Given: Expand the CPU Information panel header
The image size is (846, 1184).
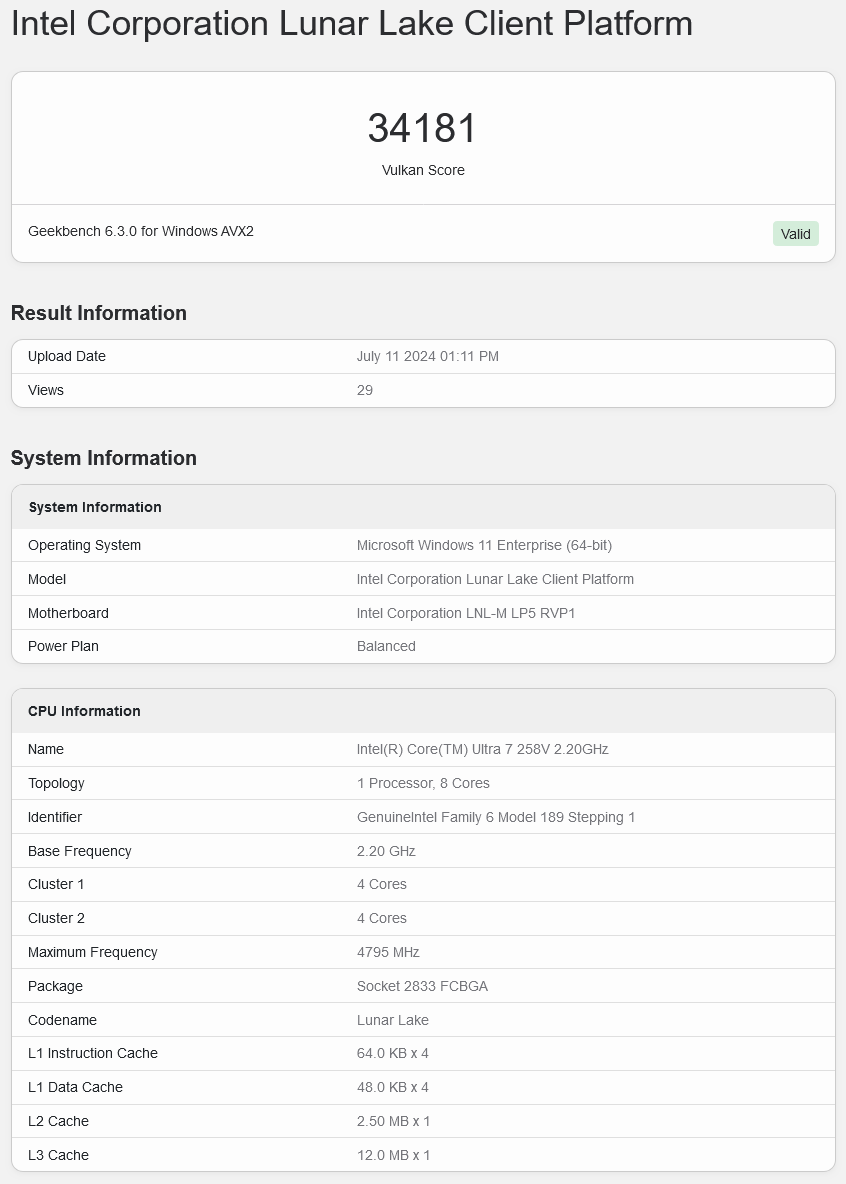Looking at the screenshot, I should [x=84, y=711].
